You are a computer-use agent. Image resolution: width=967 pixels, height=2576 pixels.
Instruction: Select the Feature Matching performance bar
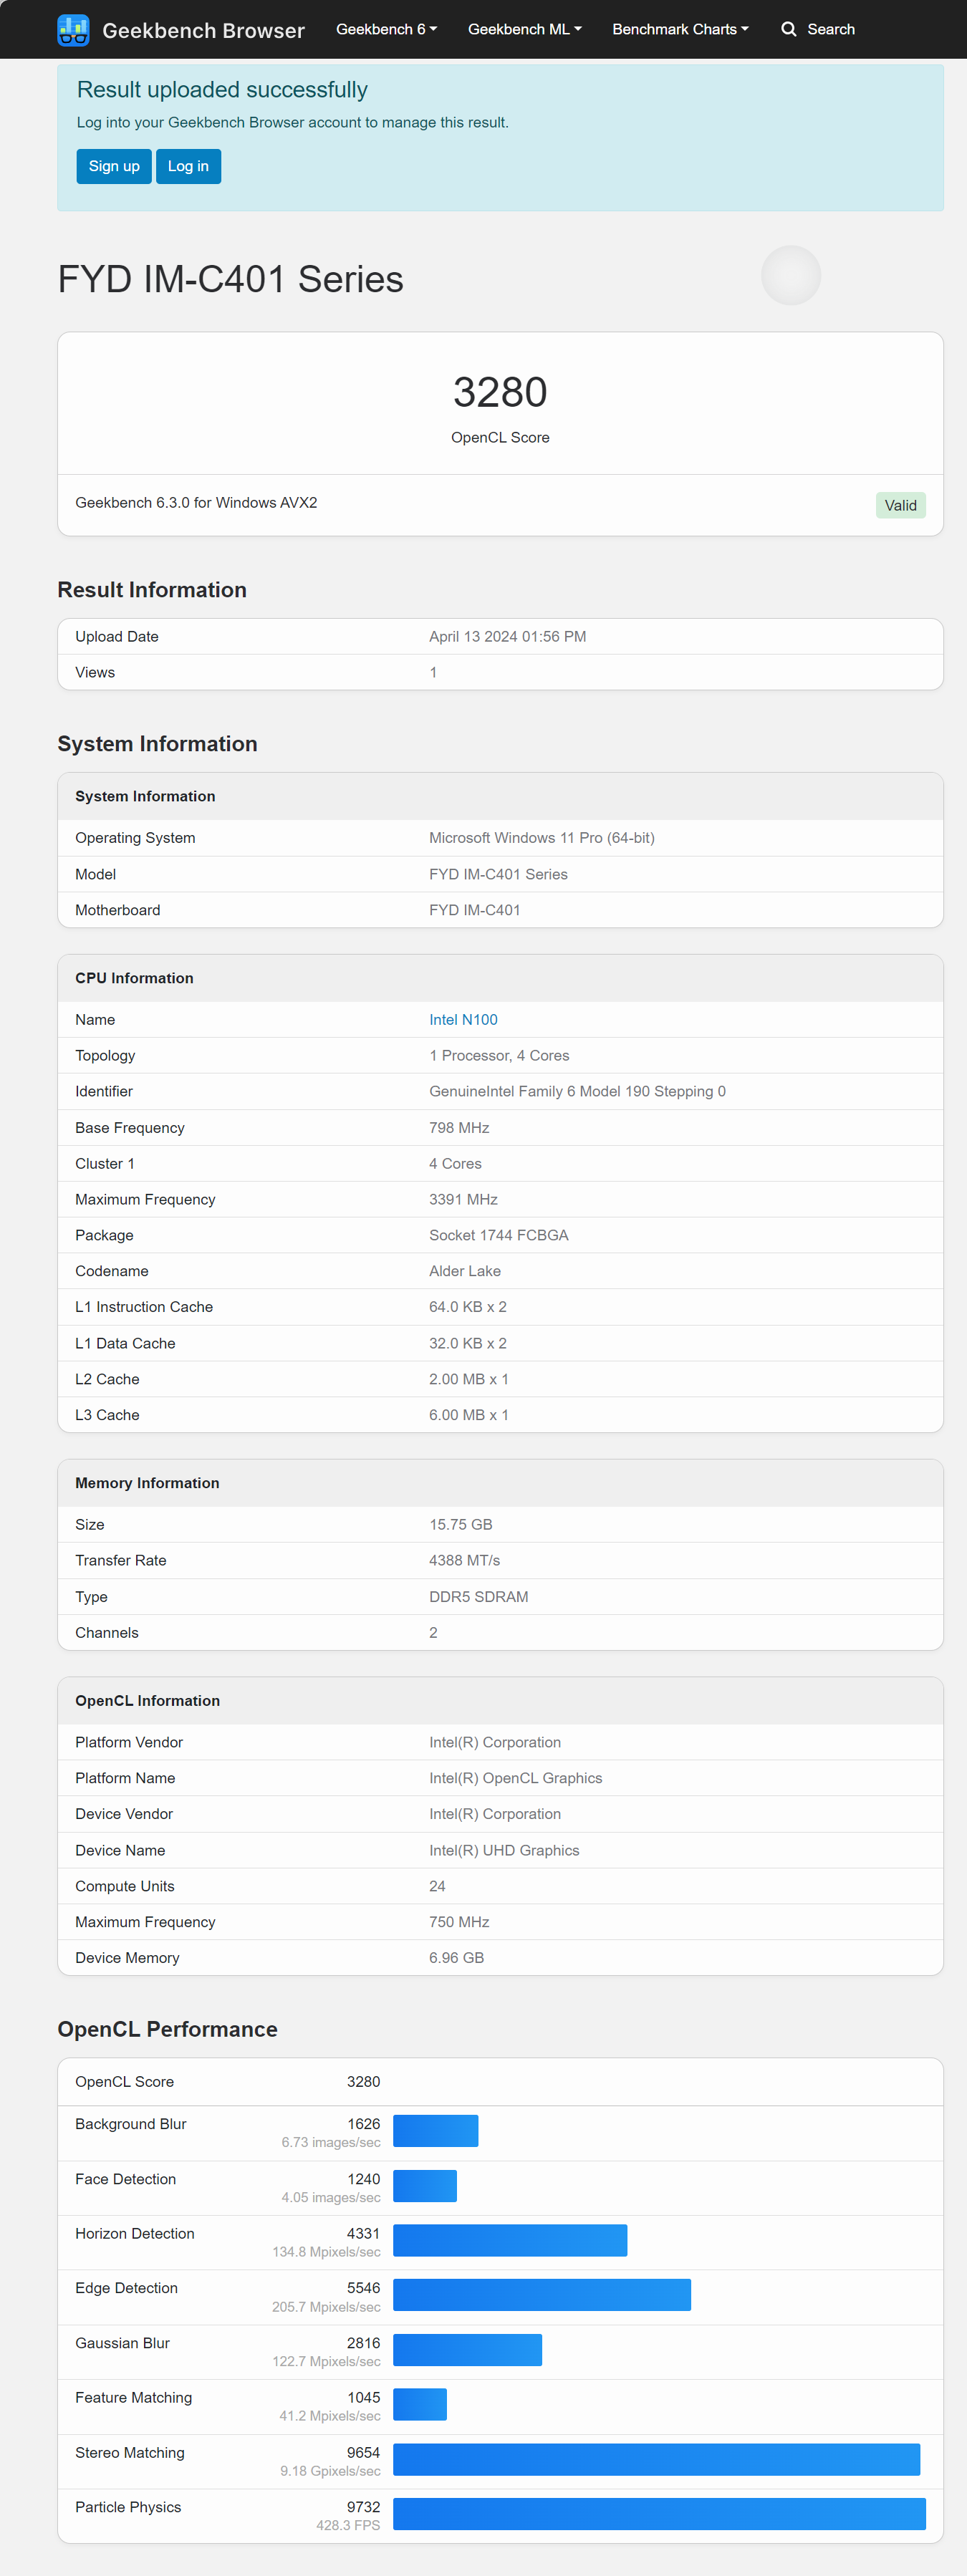(x=420, y=2403)
